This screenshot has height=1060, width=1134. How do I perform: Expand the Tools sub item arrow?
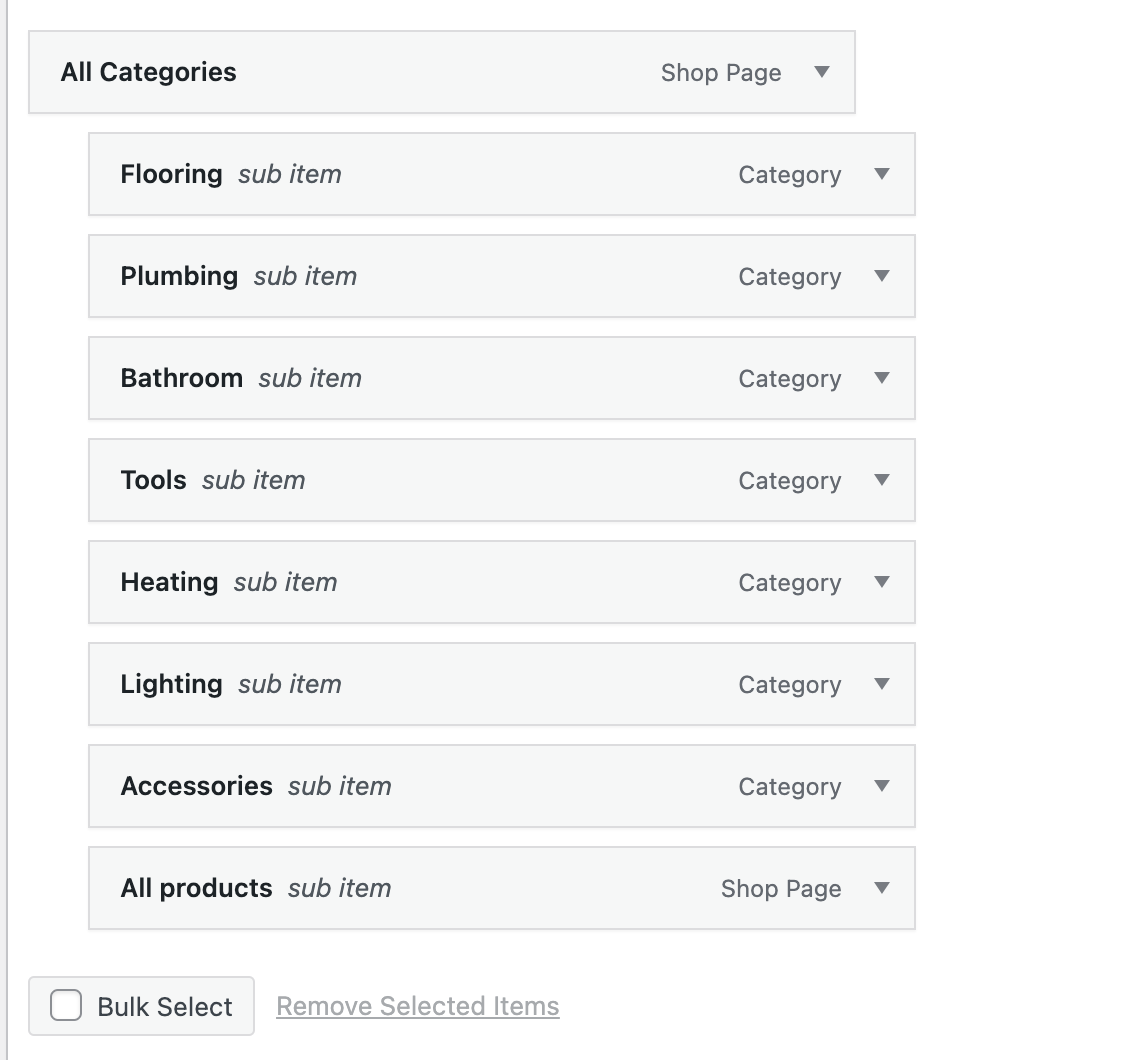point(882,480)
